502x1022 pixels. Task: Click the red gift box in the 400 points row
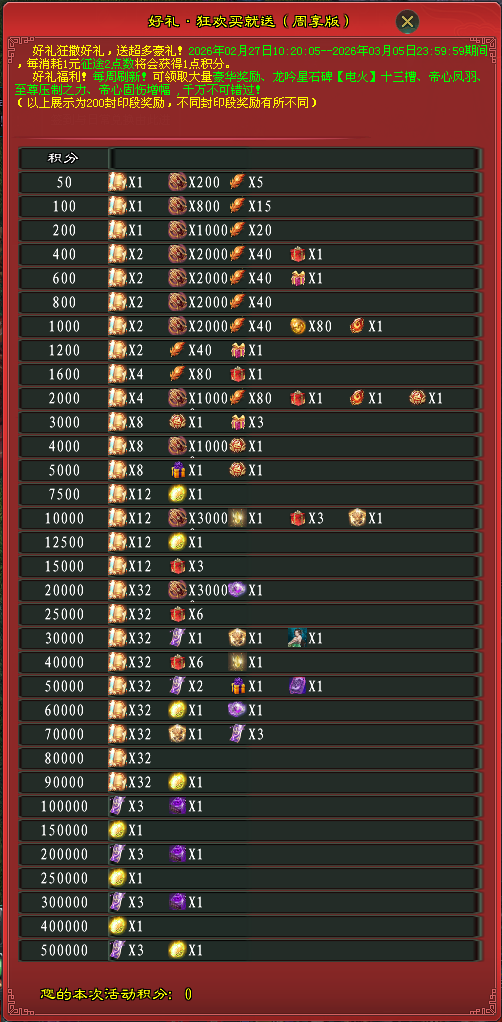(x=298, y=254)
